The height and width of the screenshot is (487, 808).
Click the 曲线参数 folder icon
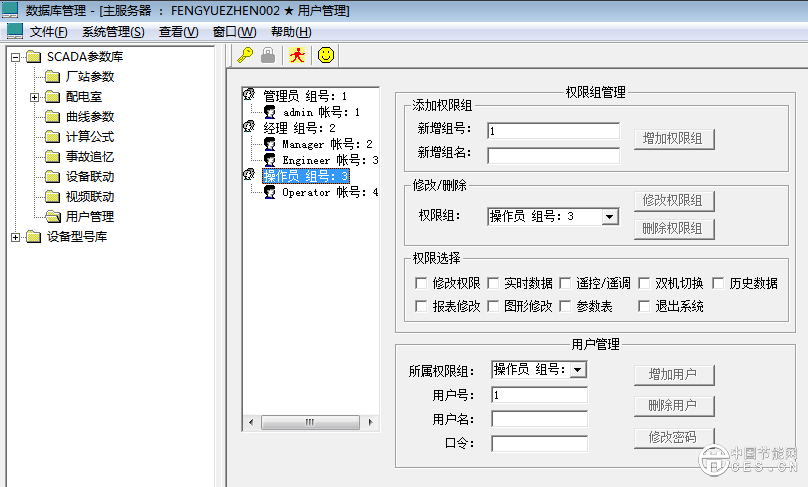53,117
